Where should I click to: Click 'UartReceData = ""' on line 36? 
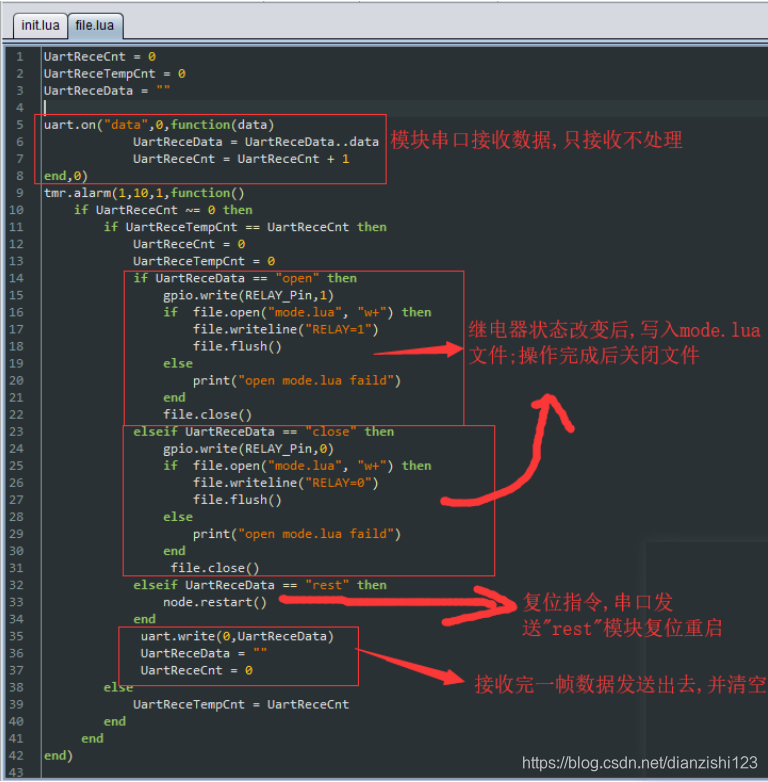(204, 653)
